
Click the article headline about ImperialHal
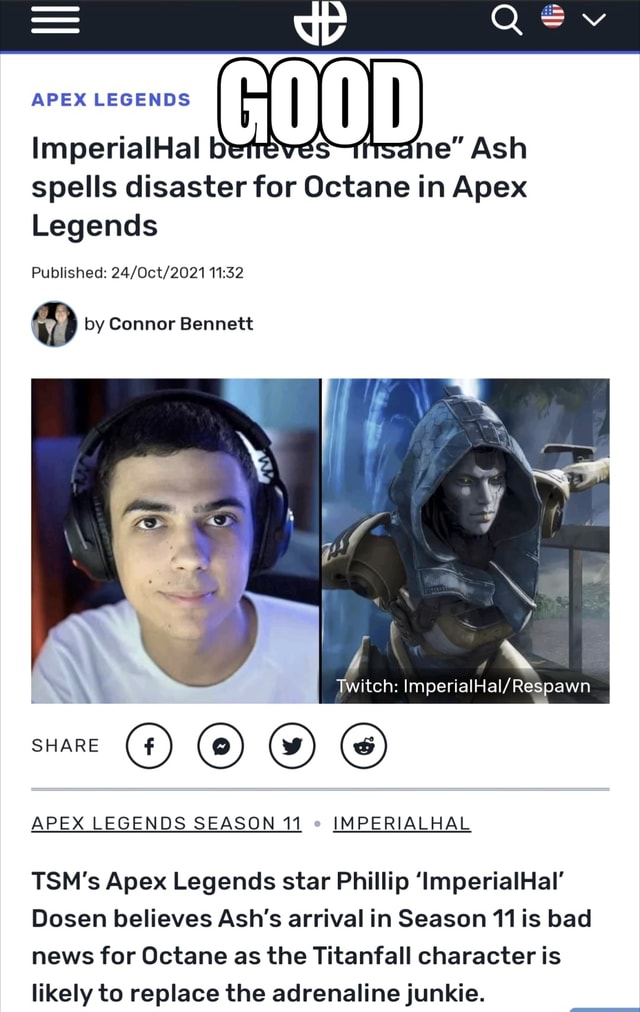(279, 187)
